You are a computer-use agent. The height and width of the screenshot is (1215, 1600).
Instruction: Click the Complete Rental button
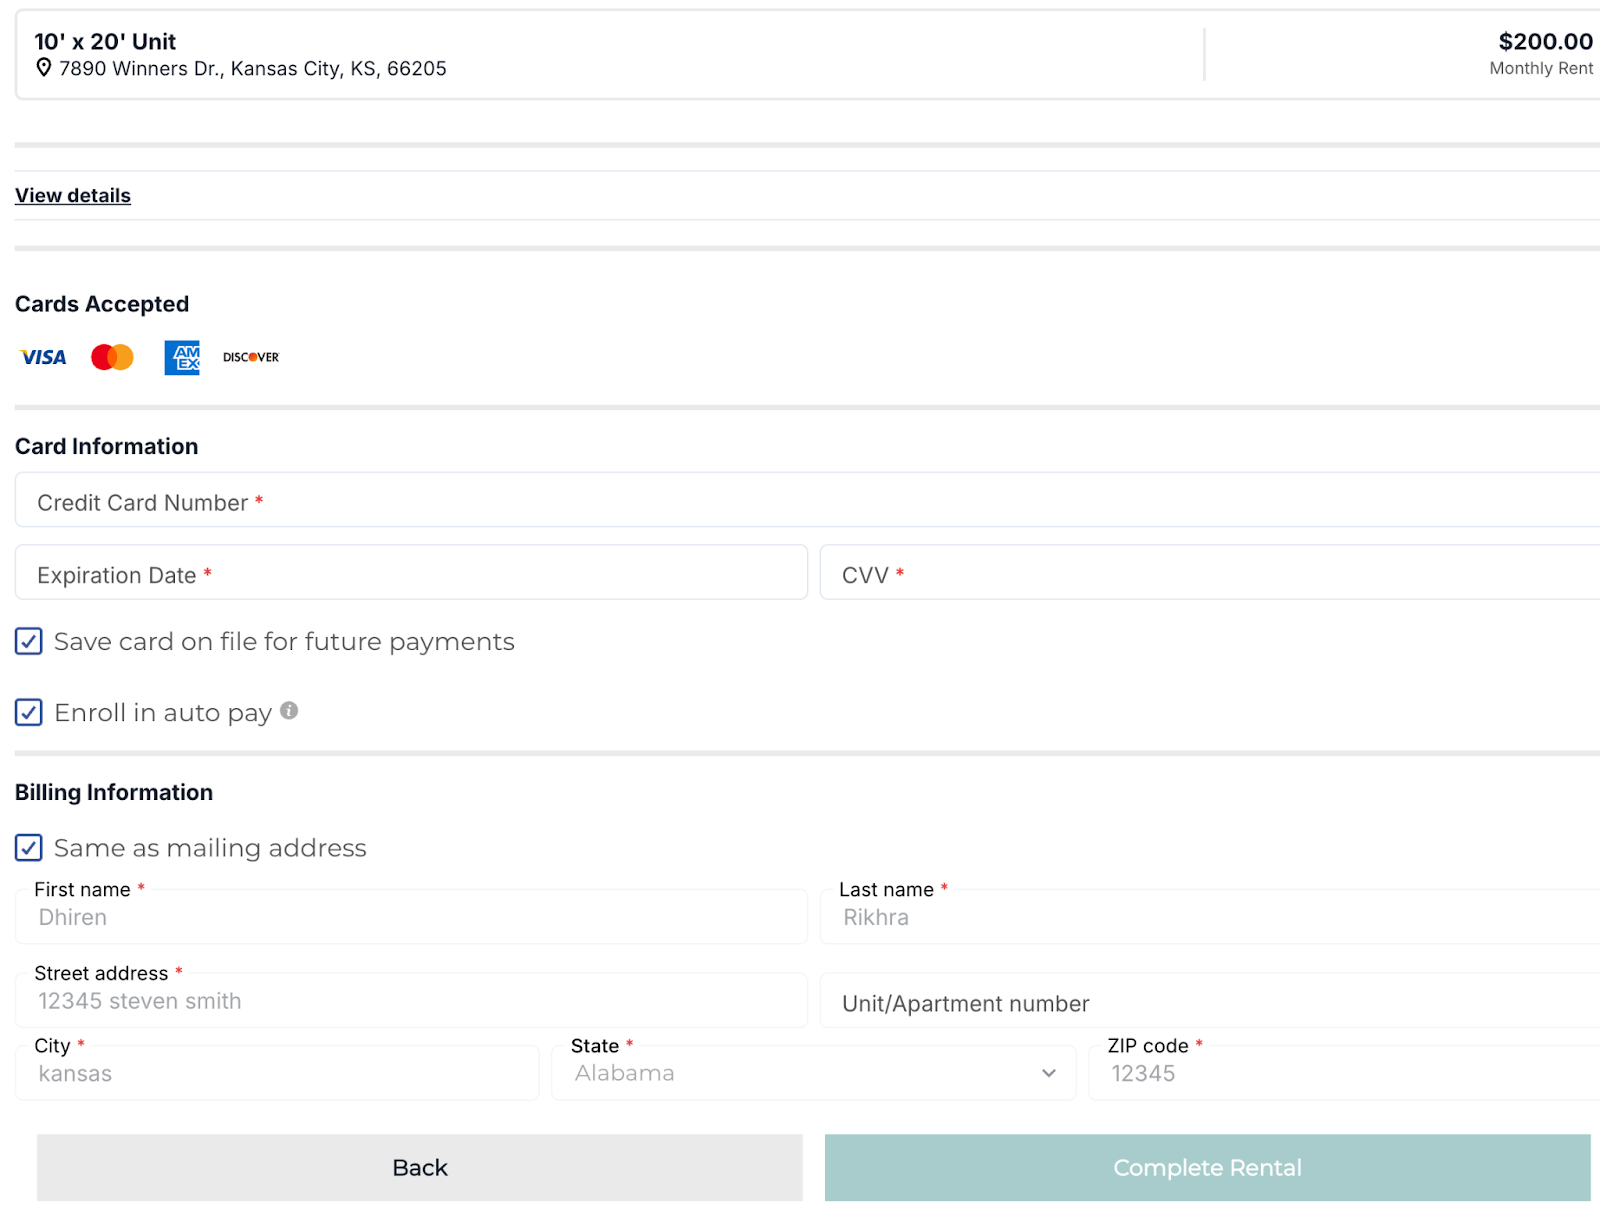[x=1207, y=1168]
